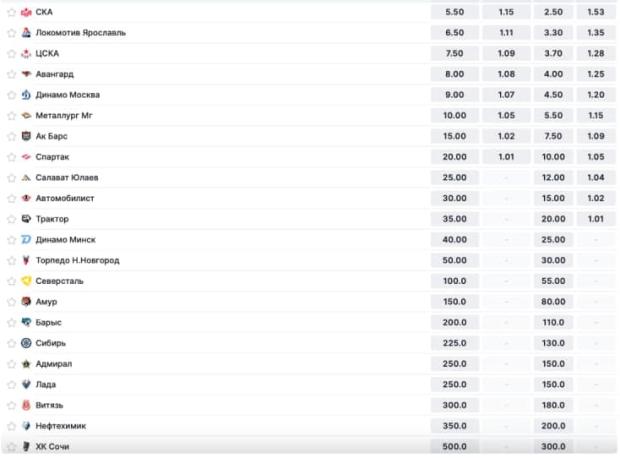Select Витязь odds 300.0

pyautogui.click(x=455, y=405)
